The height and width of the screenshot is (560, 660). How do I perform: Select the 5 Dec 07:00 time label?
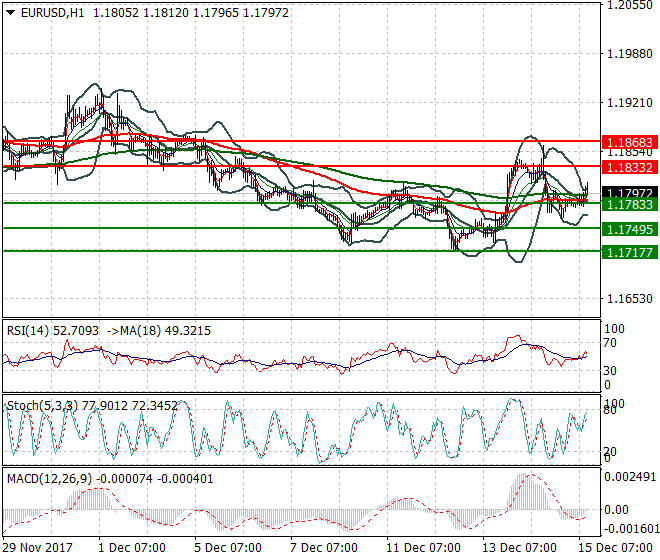tap(228, 548)
